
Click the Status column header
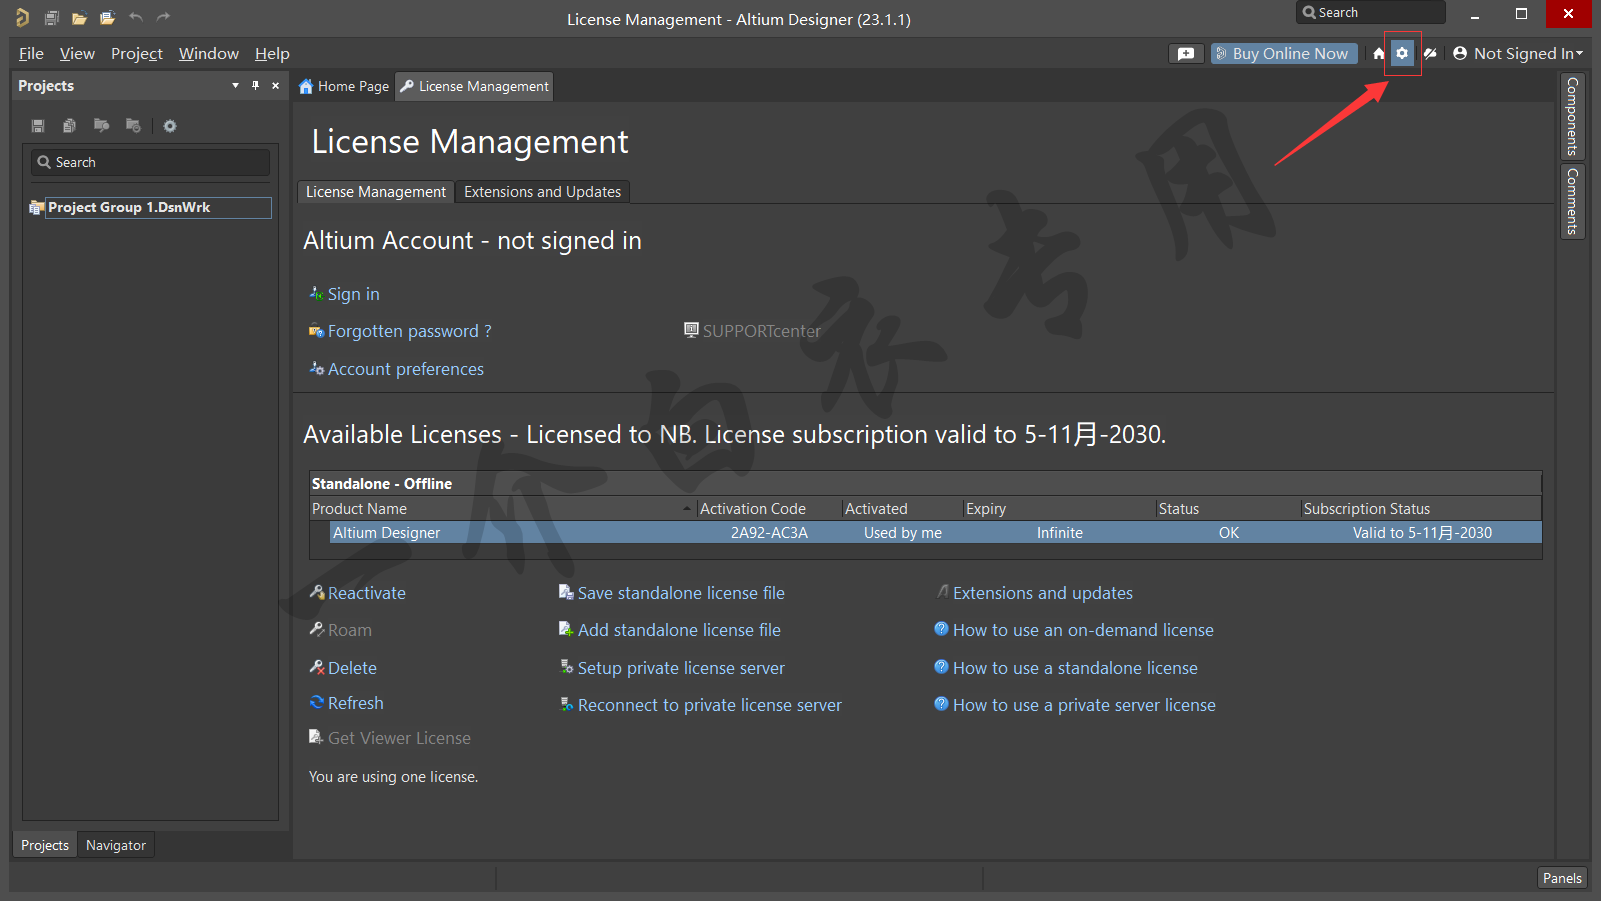pos(1228,509)
